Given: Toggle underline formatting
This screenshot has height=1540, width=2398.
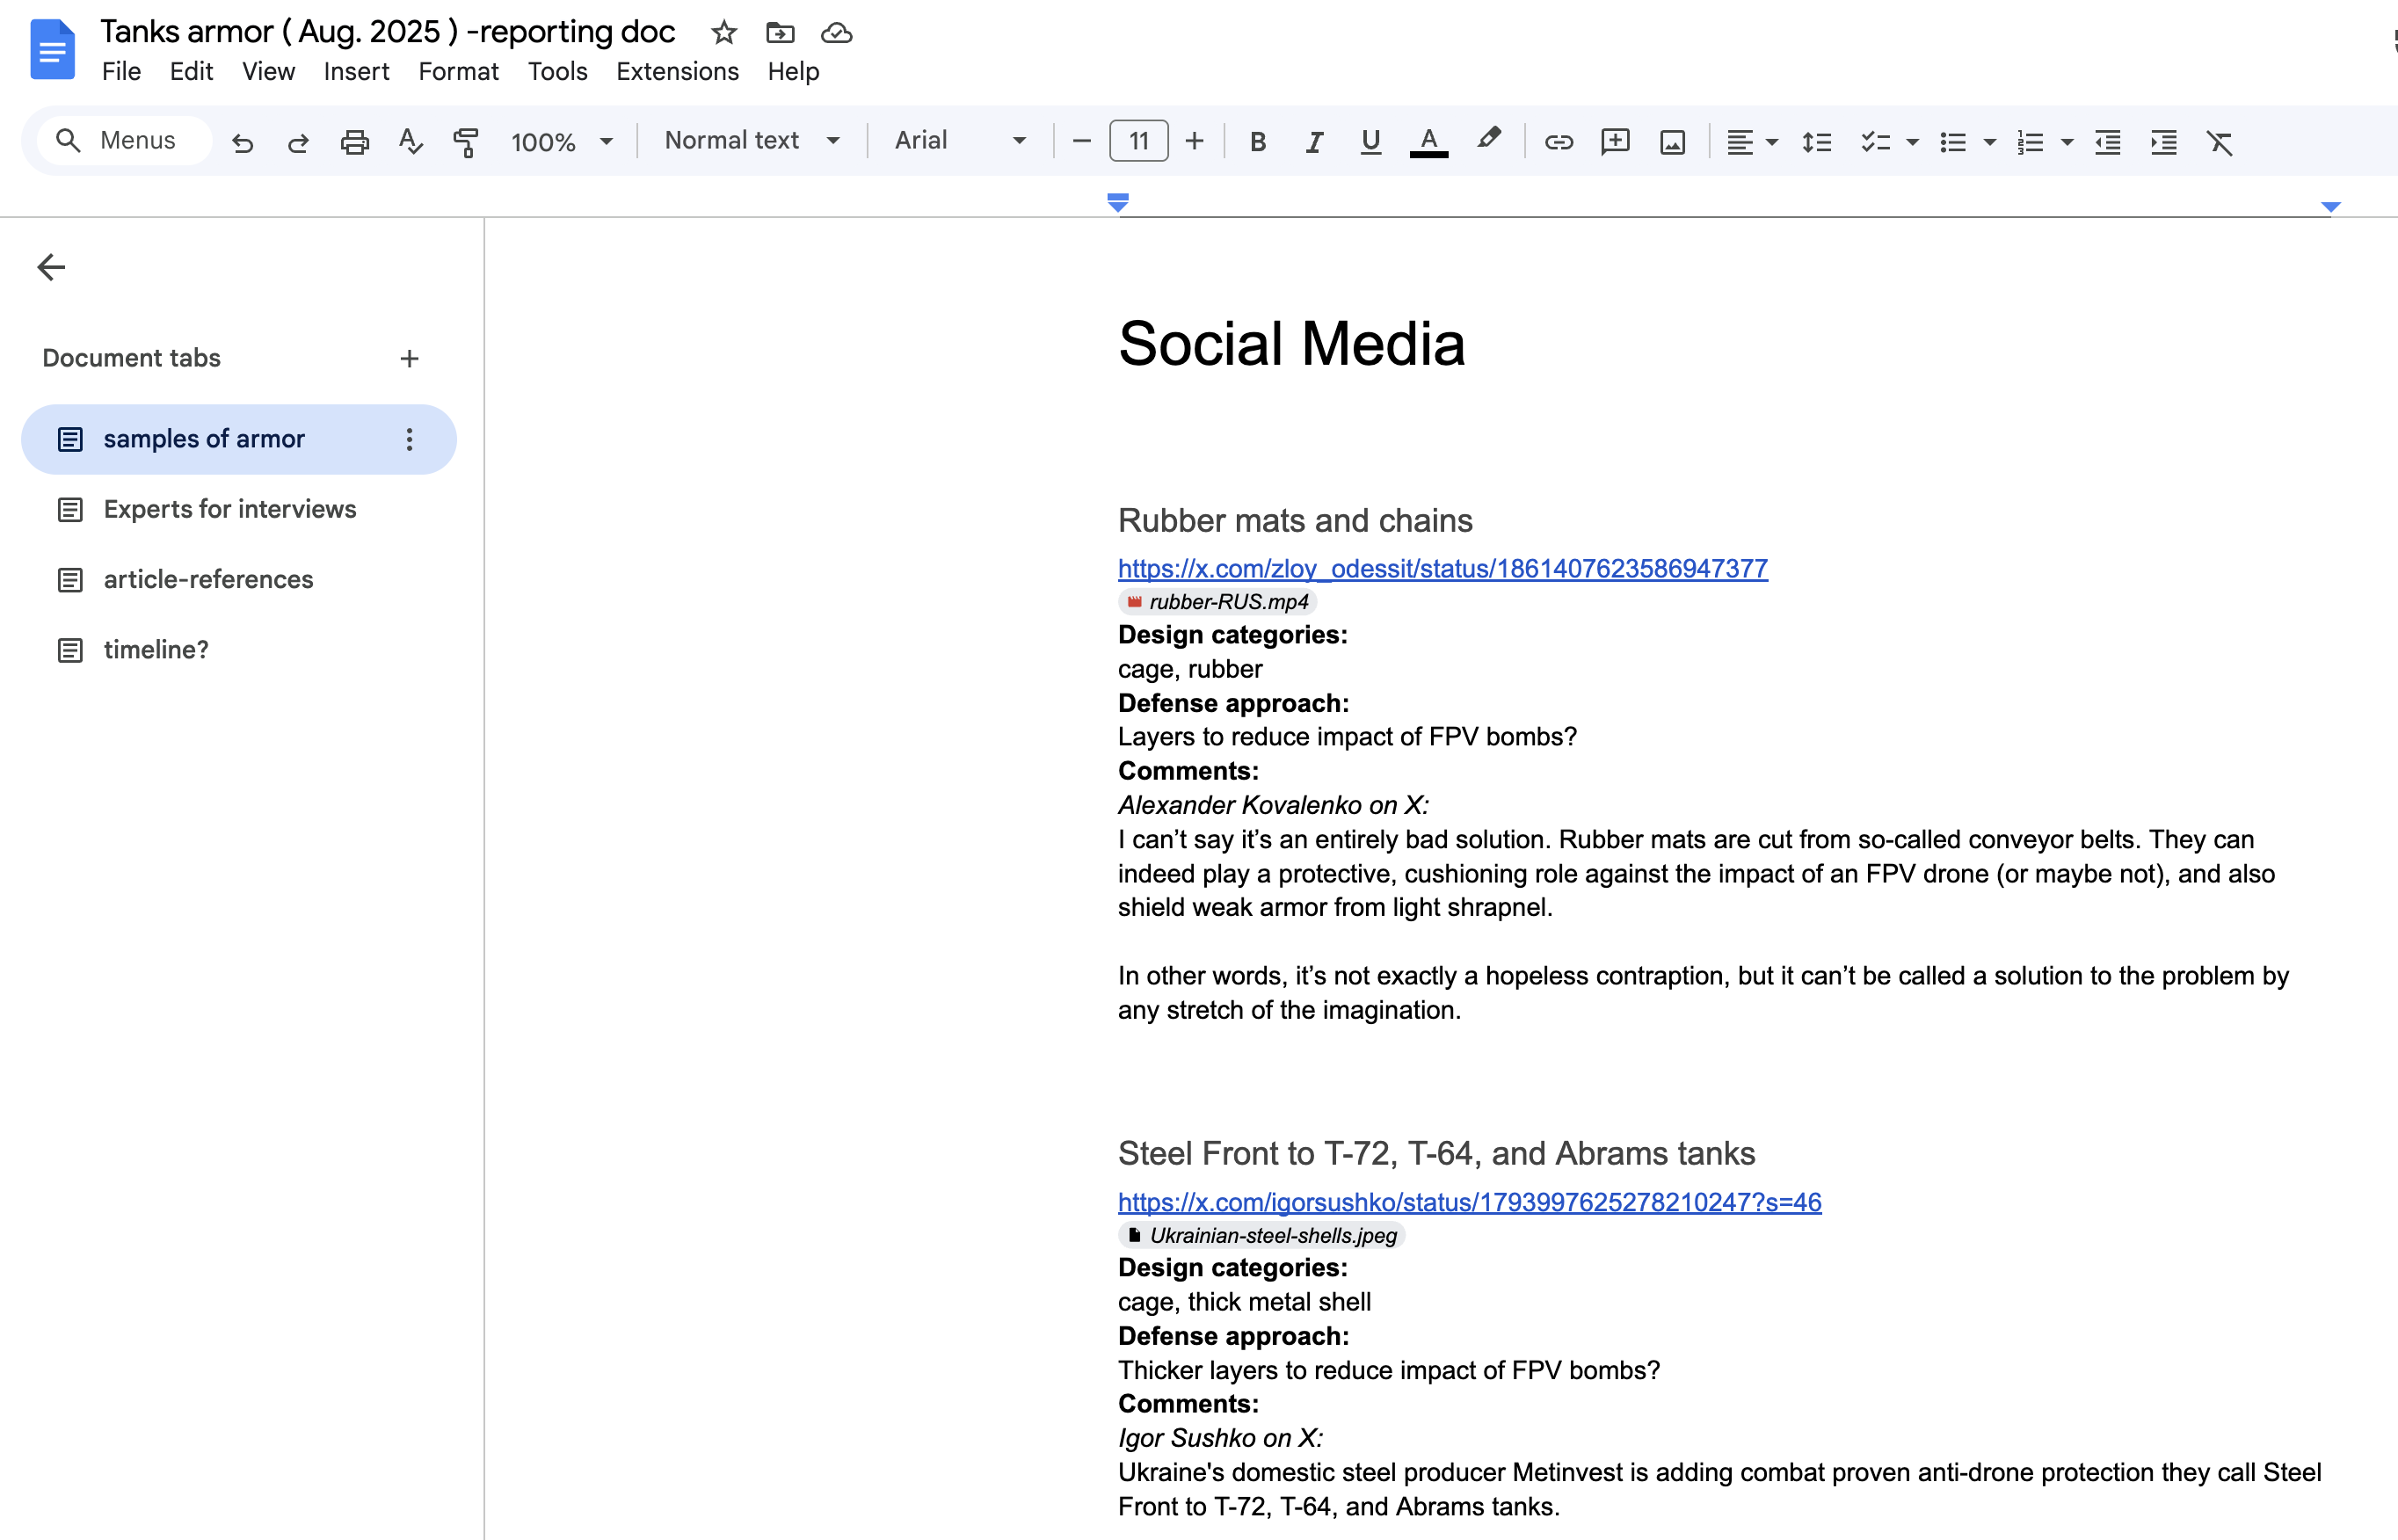Looking at the screenshot, I should (x=1370, y=142).
